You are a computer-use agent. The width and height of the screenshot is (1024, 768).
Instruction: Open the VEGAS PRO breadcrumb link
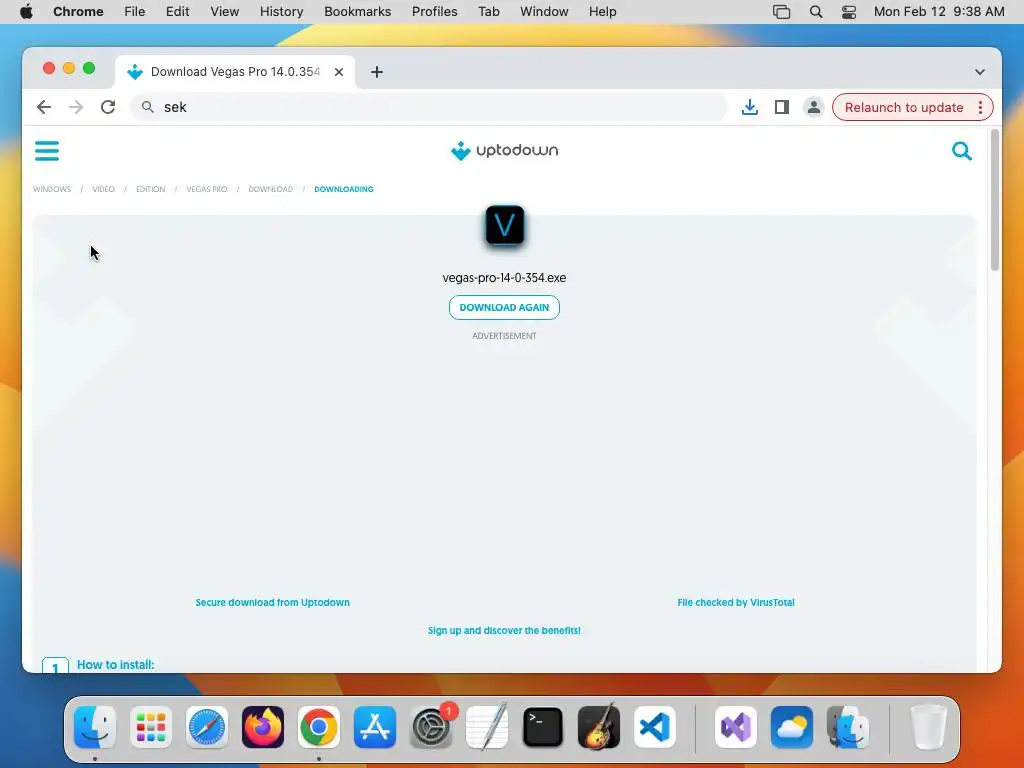pos(206,189)
